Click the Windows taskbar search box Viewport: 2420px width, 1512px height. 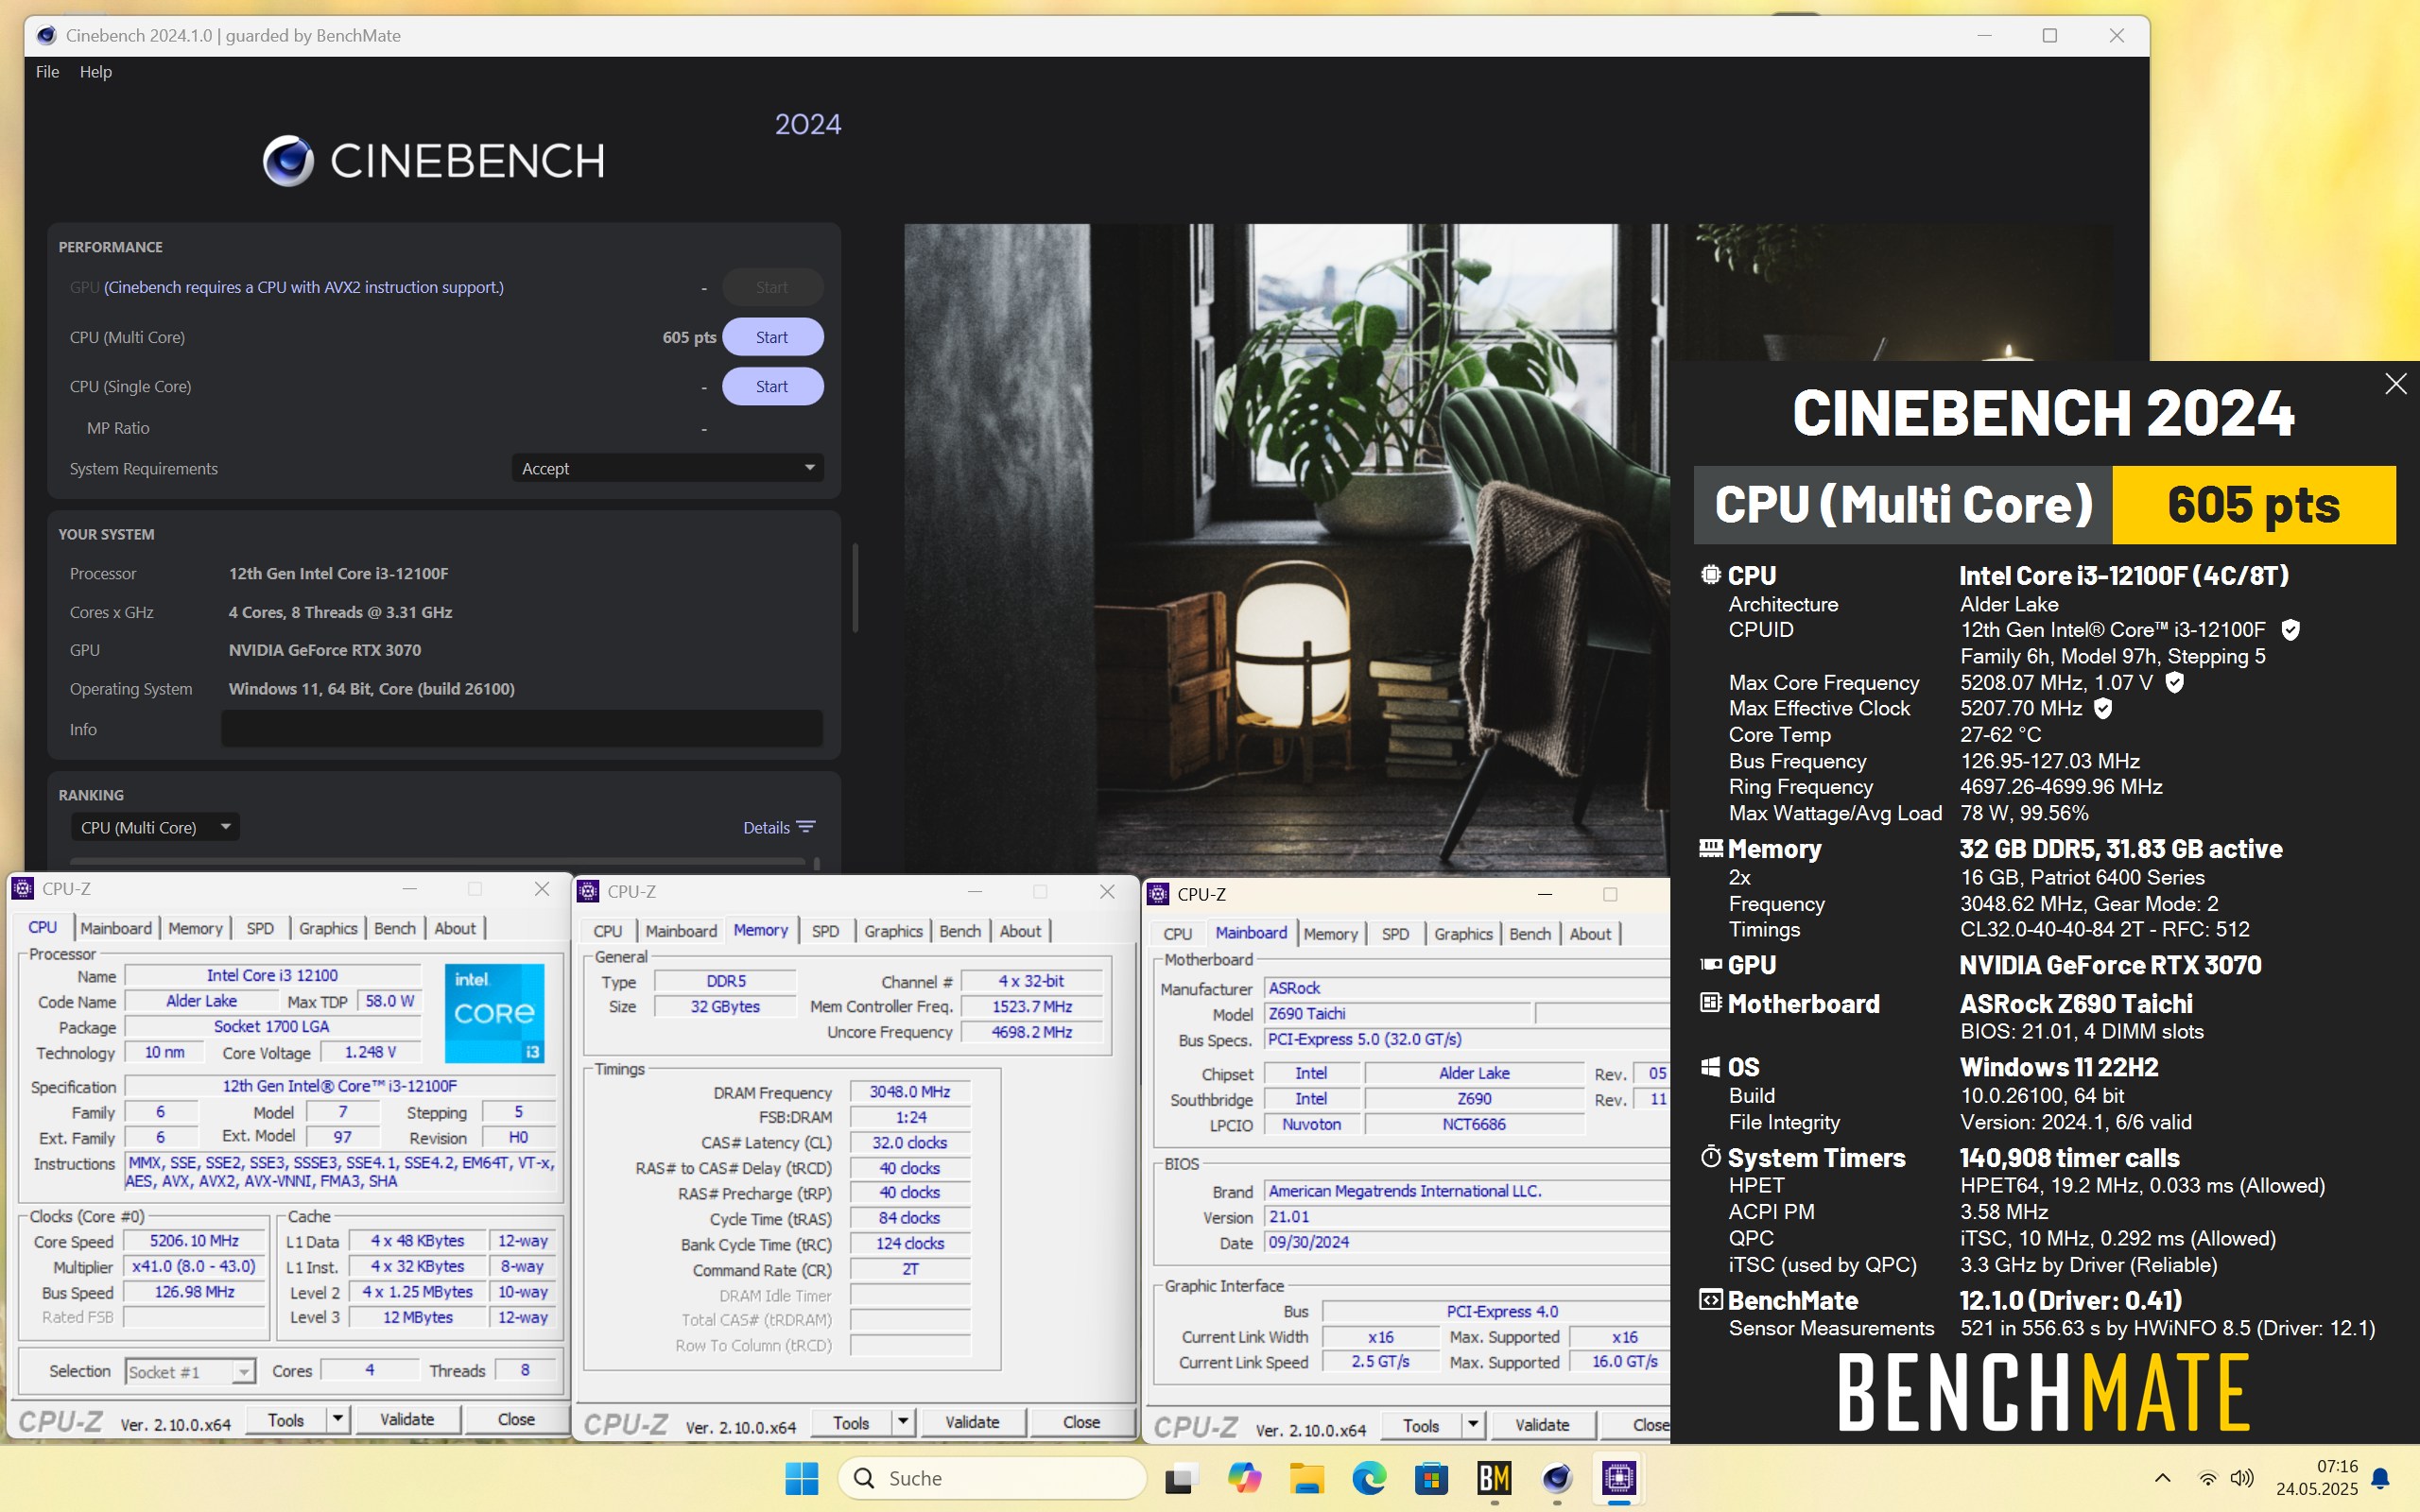coord(991,1478)
